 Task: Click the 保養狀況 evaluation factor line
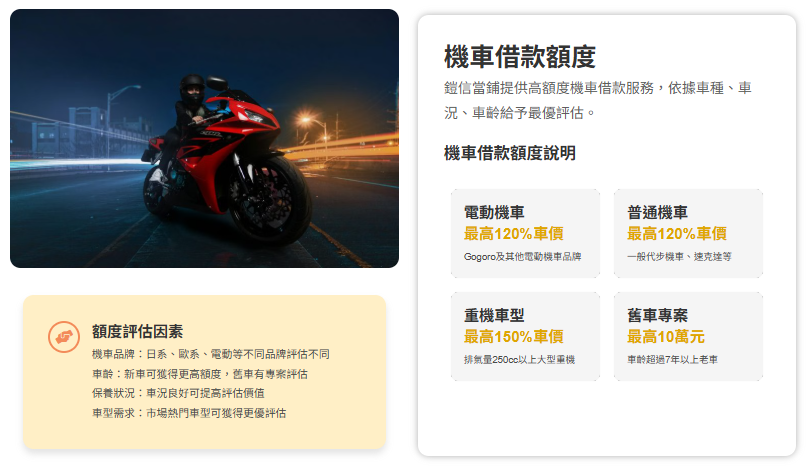178,393
